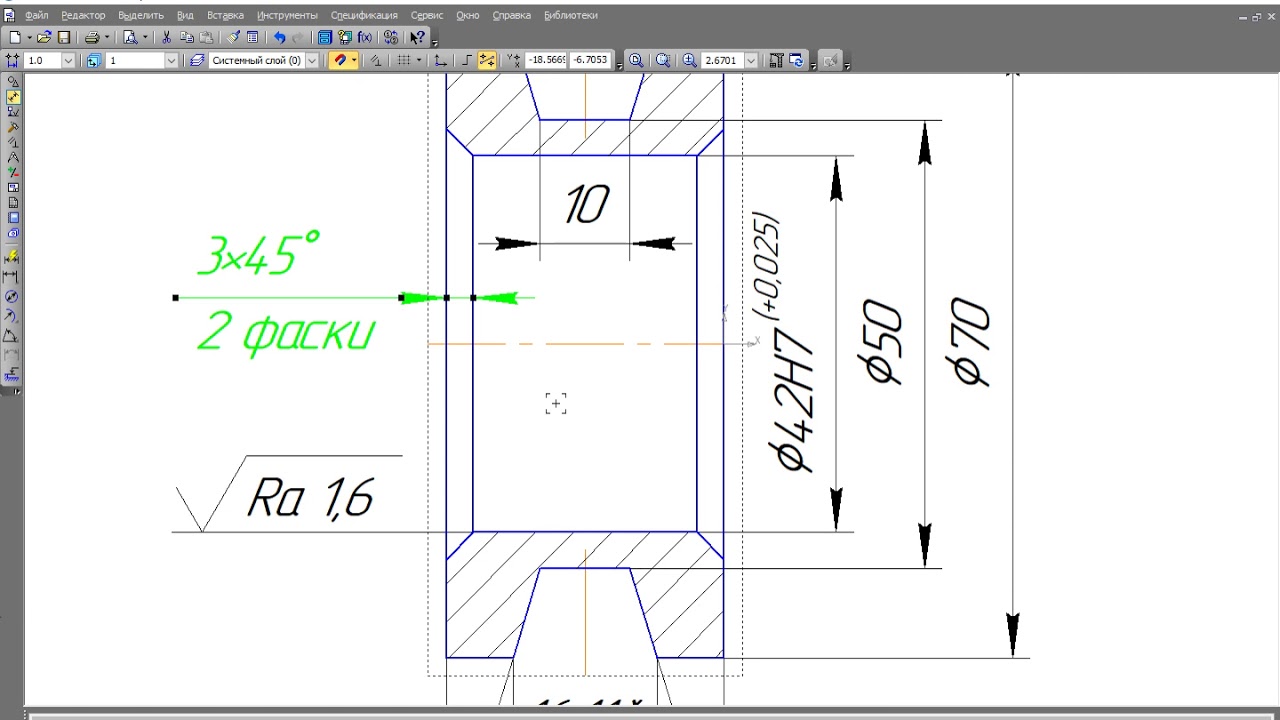Open the view scale 1.0 dropdown
Image resolution: width=1280 pixels, height=720 pixels.
[68, 60]
